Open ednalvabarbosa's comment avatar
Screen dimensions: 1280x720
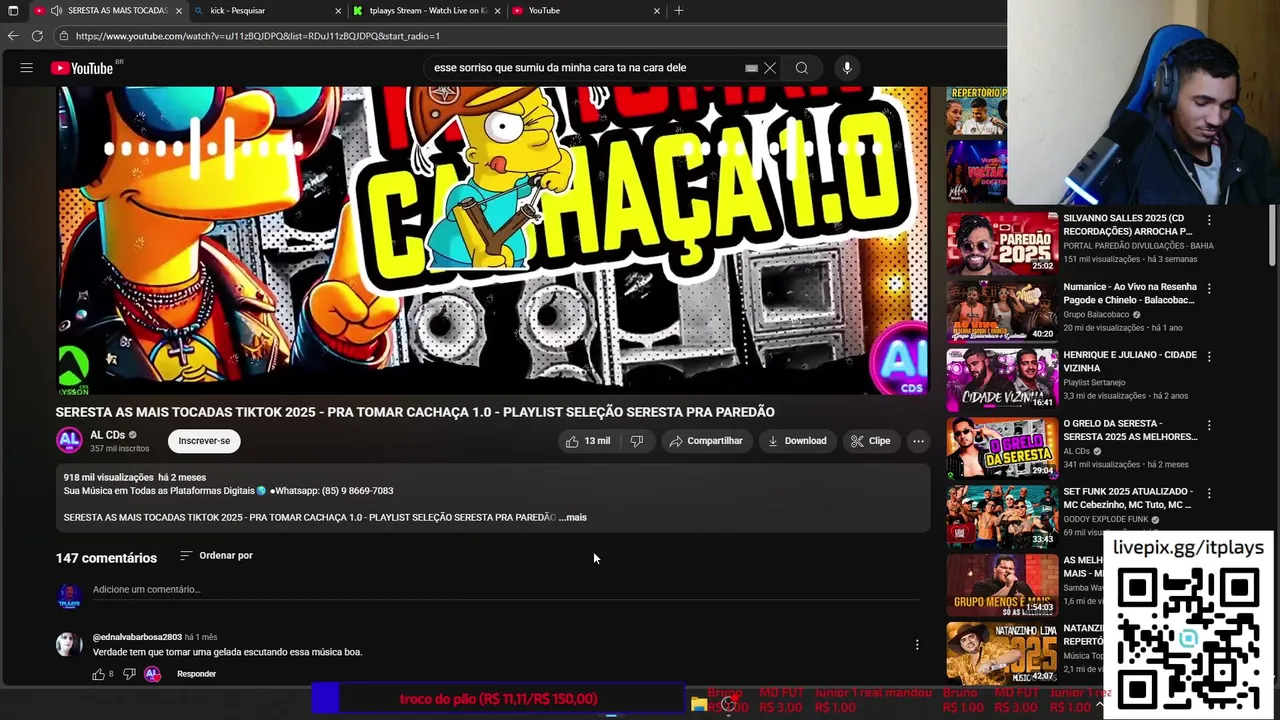69,644
